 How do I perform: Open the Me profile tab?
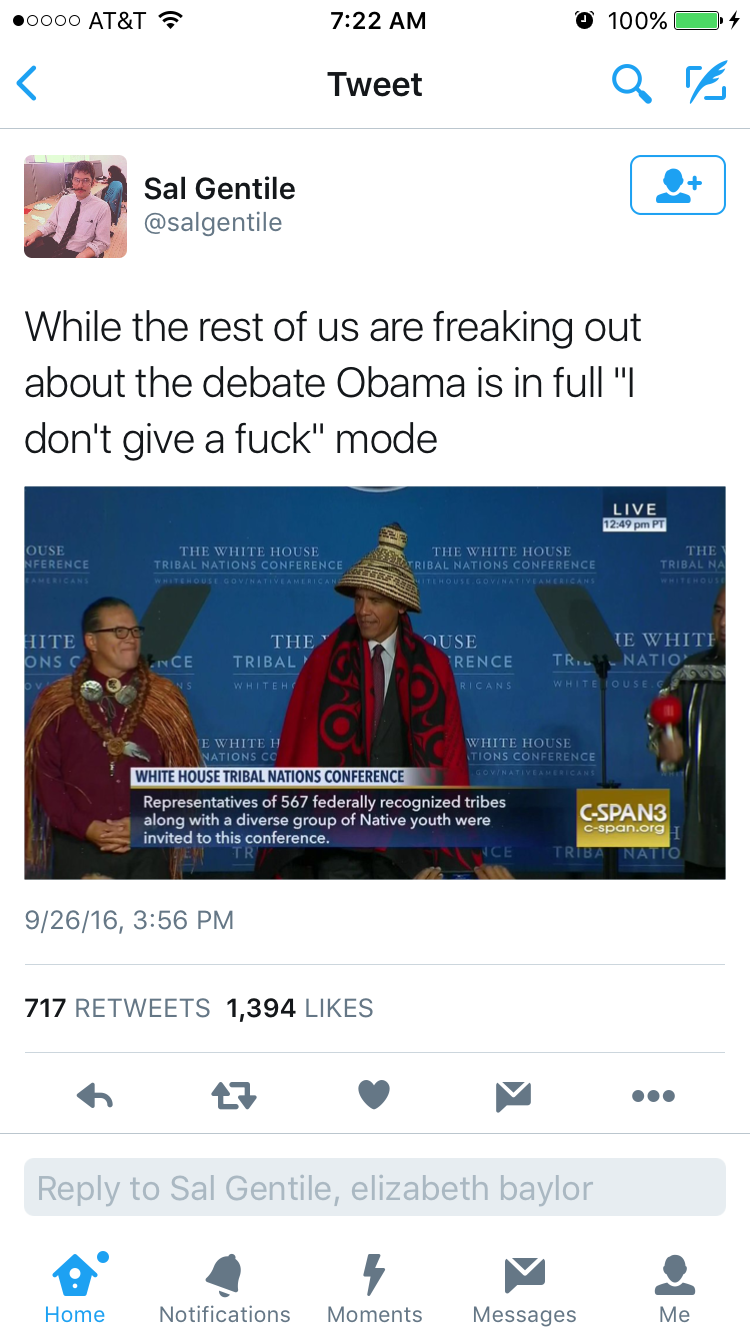tap(675, 1288)
